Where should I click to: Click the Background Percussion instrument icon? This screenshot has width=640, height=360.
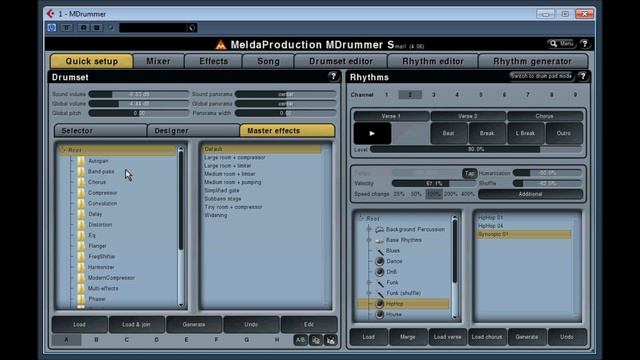[x=379, y=230]
